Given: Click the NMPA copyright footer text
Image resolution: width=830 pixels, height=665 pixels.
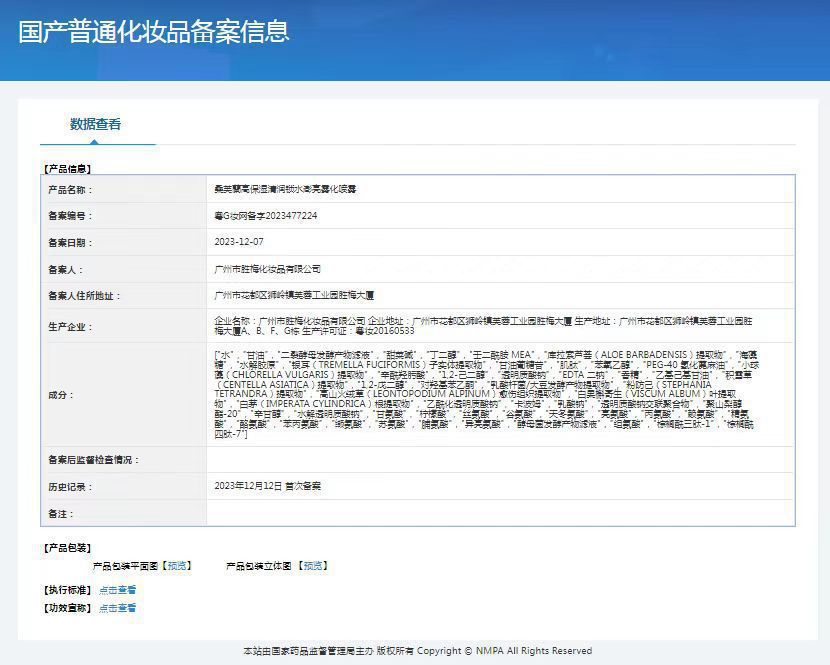Looking at the screenshot, I should click(x=418, y=651).
